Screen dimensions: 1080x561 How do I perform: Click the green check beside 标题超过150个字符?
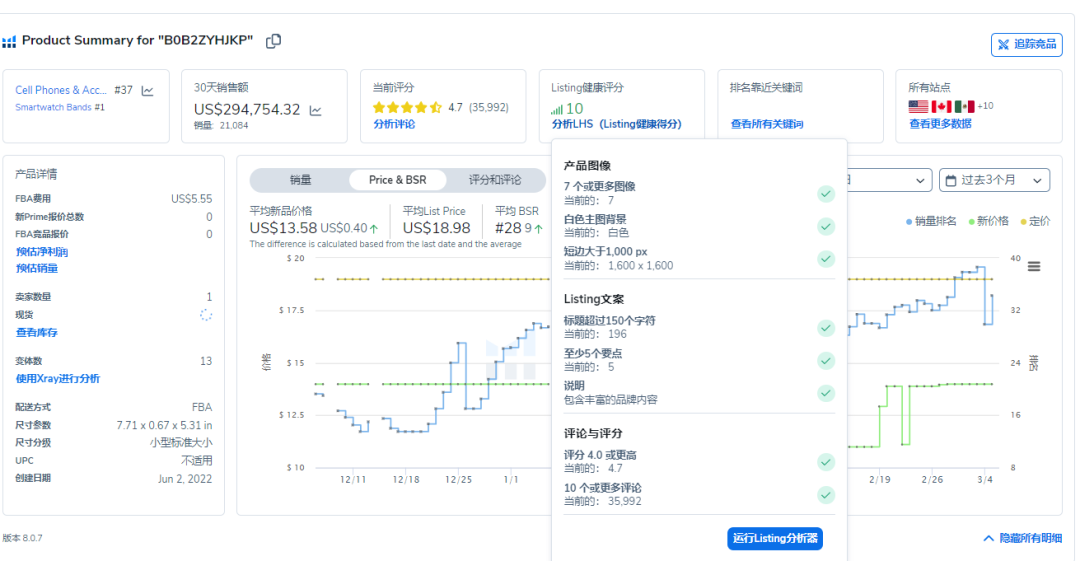pyautogui.click(x=826, y=328)
